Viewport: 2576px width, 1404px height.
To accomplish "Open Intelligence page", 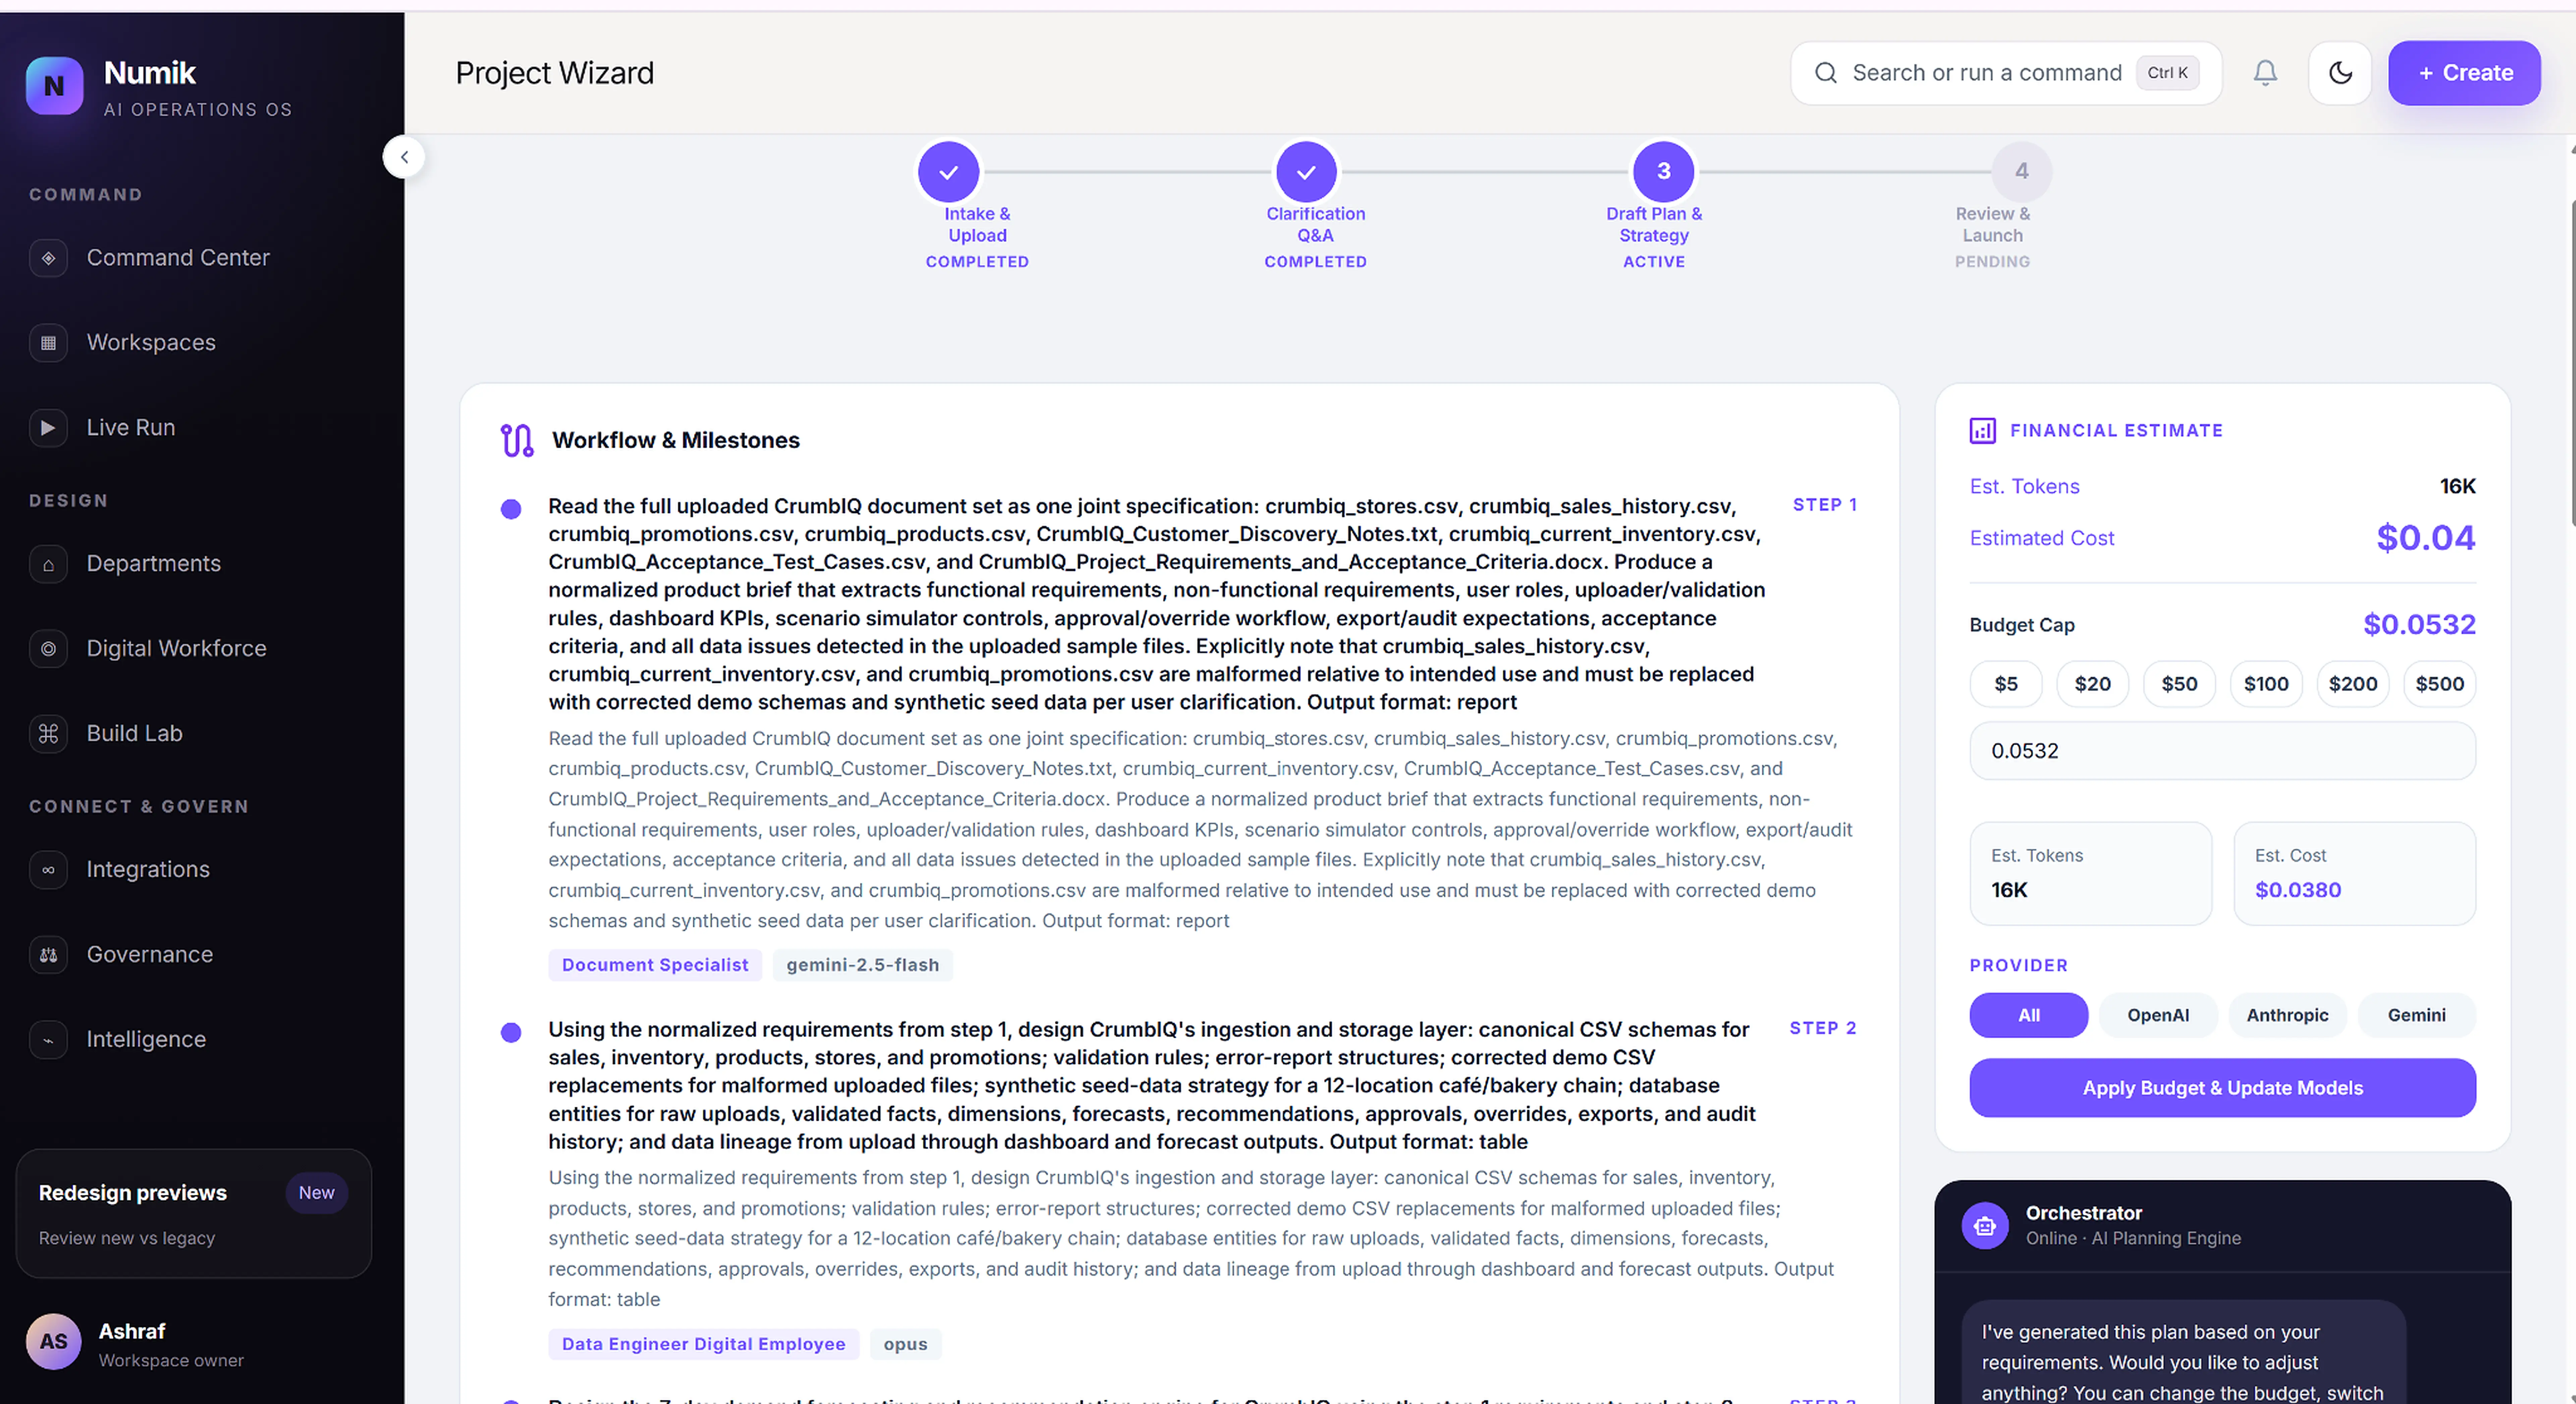I will point(146,1040).
